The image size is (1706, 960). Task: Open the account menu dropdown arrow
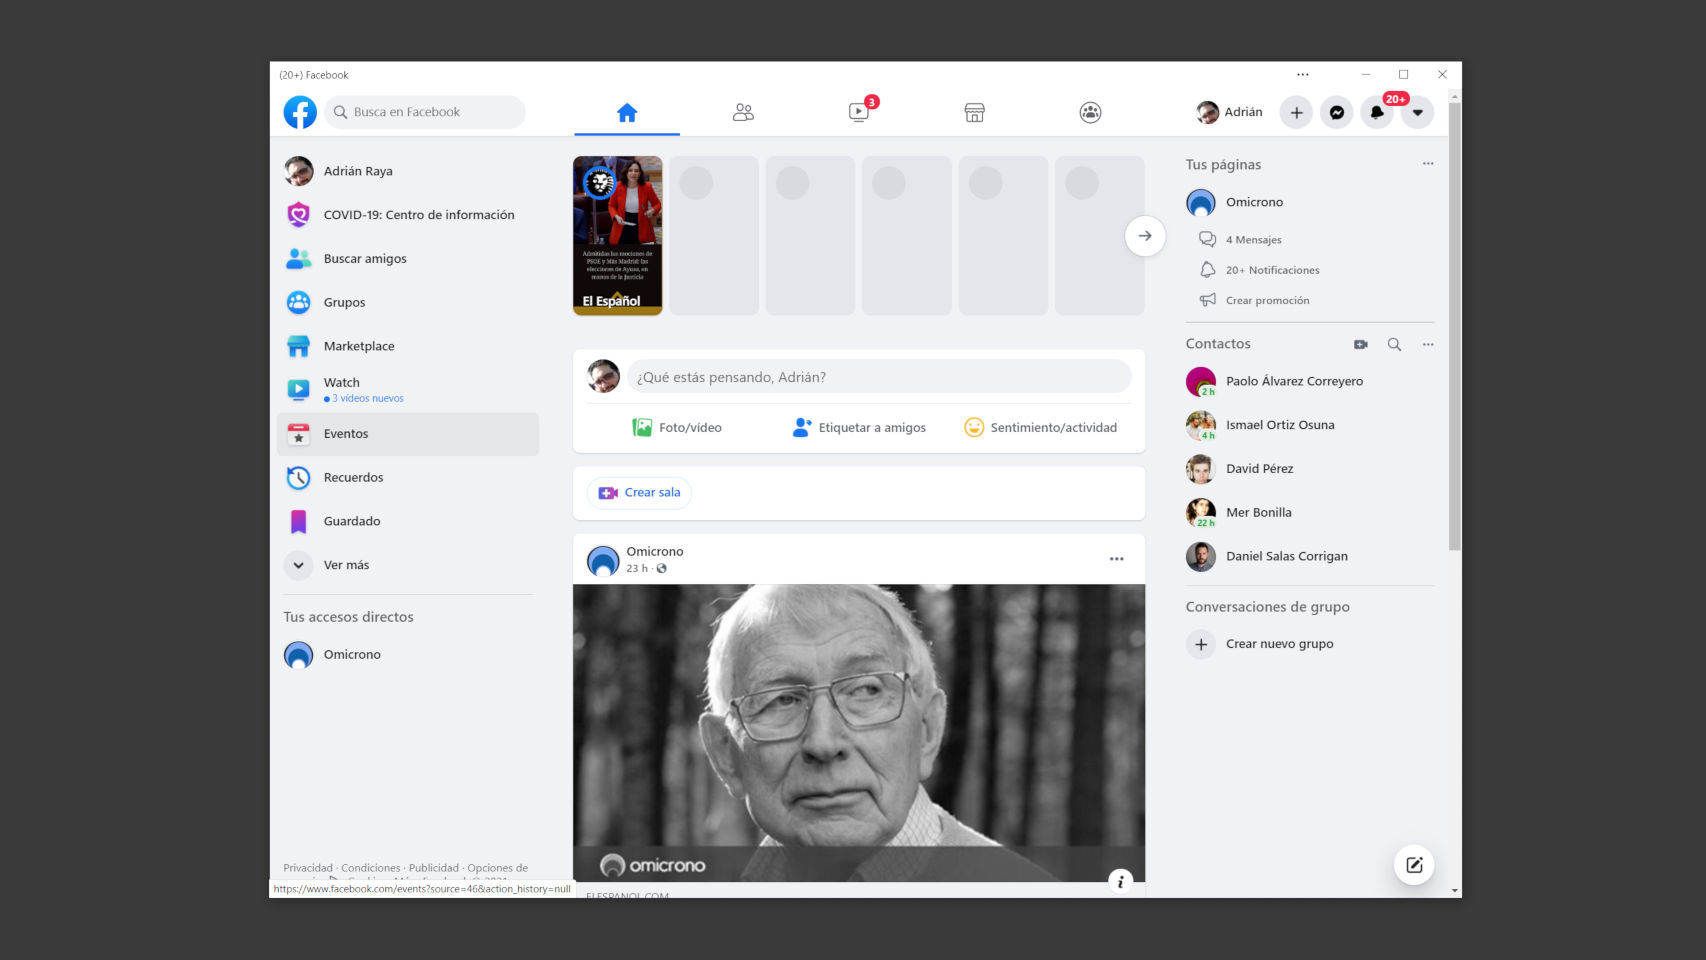1418,112
